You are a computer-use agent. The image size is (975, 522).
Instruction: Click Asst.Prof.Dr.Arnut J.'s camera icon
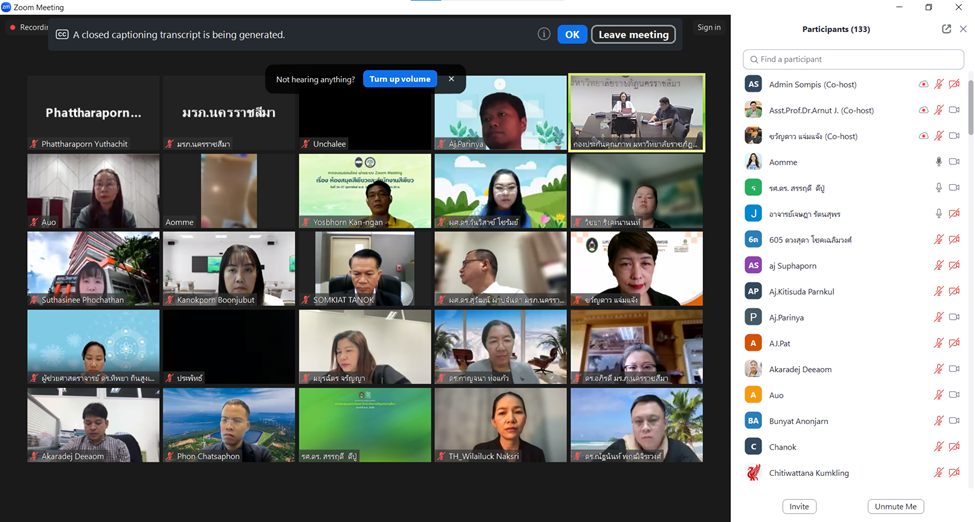pos(954,111)
